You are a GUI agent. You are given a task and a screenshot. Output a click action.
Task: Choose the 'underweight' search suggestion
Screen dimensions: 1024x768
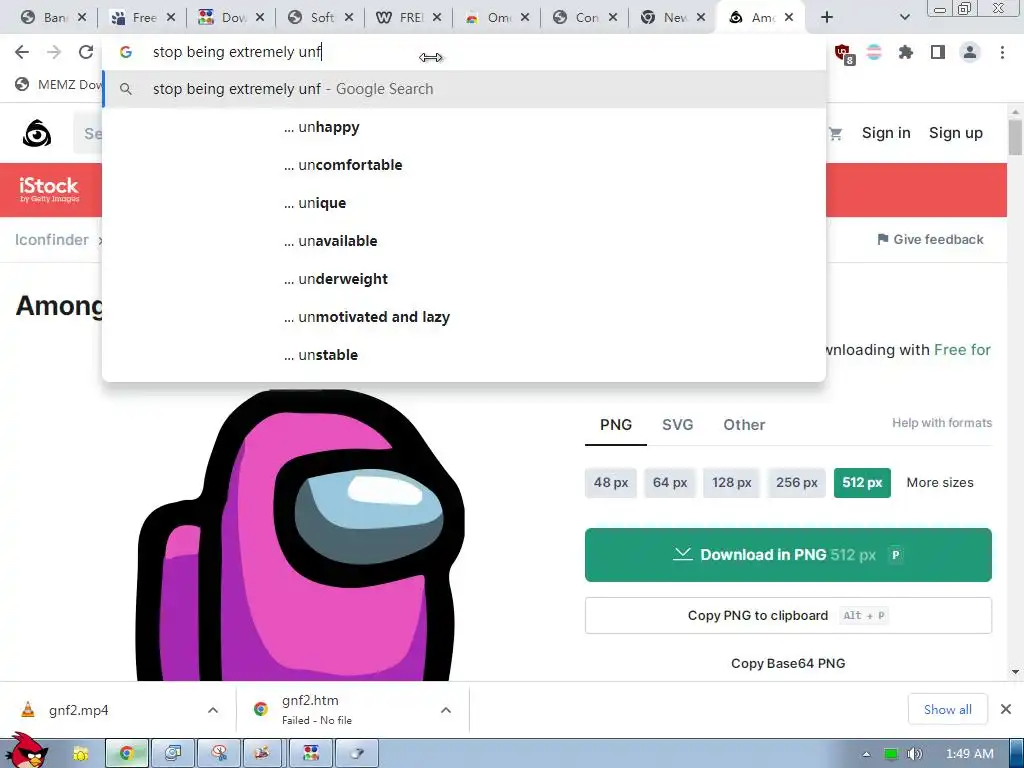click(464, 279)
